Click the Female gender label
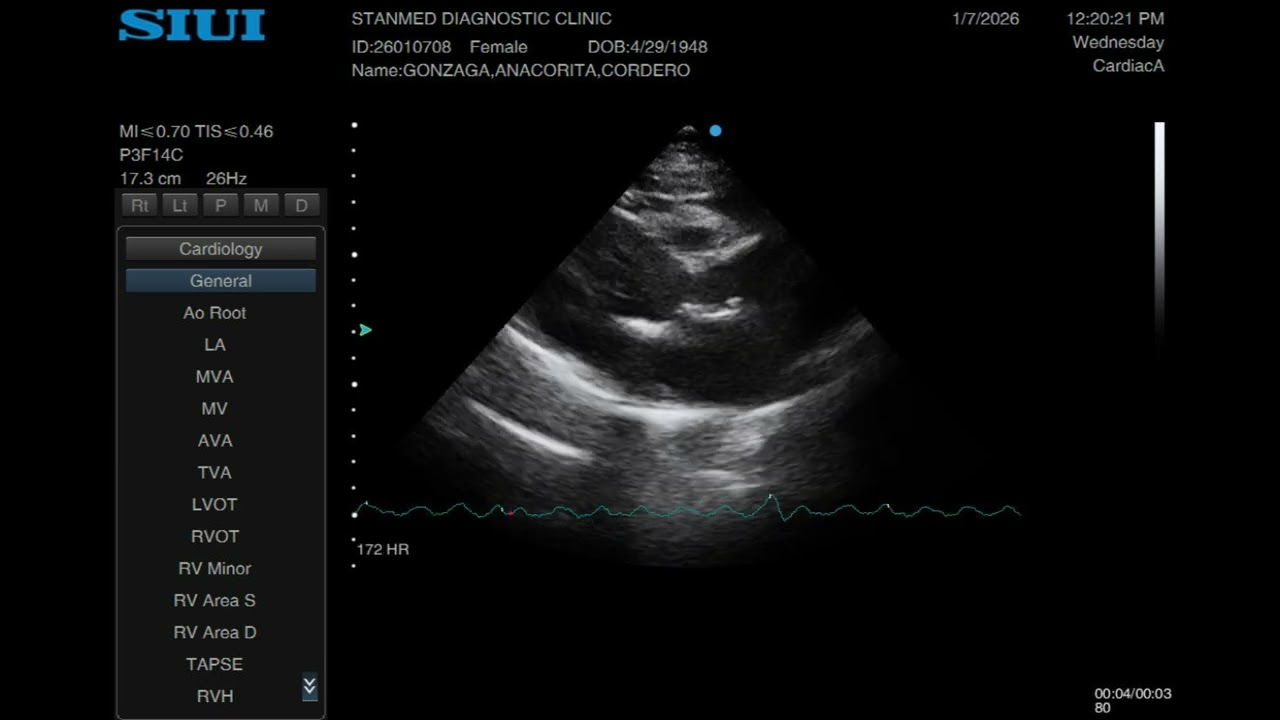The width and height of the screenshot is (1280, 720). (499, 47)
